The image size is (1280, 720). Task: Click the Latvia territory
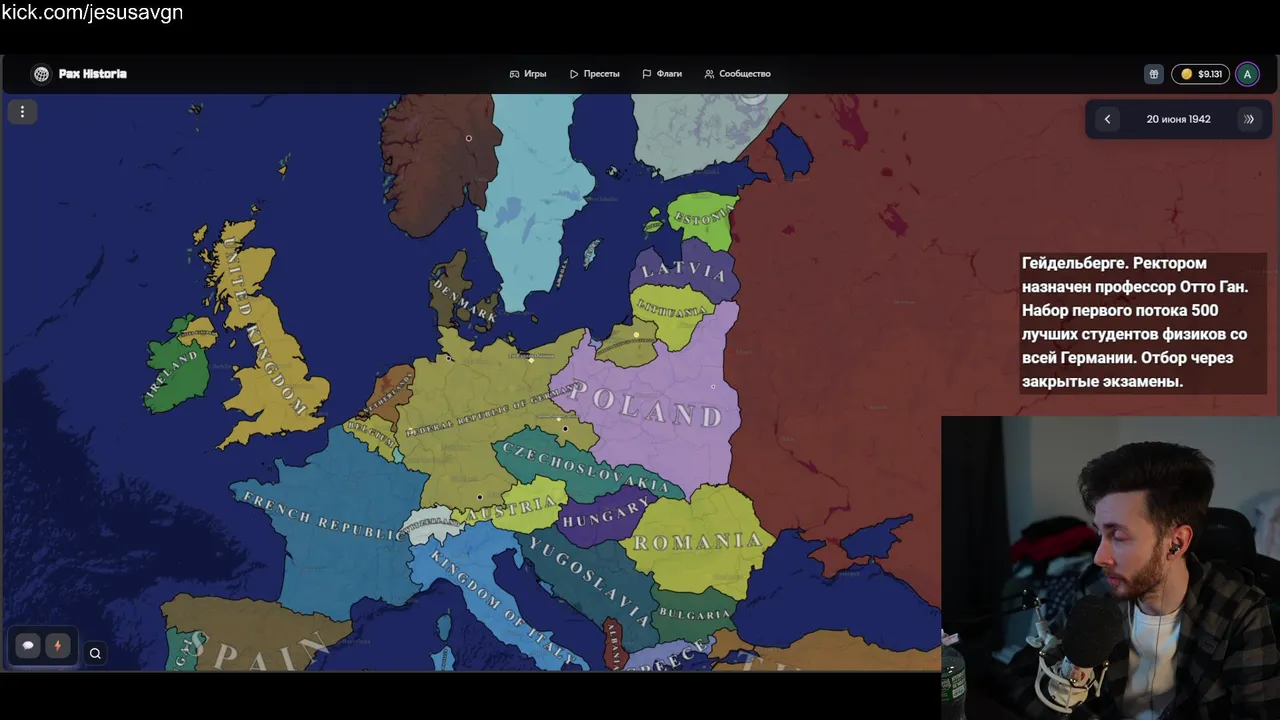coord(685,270)
